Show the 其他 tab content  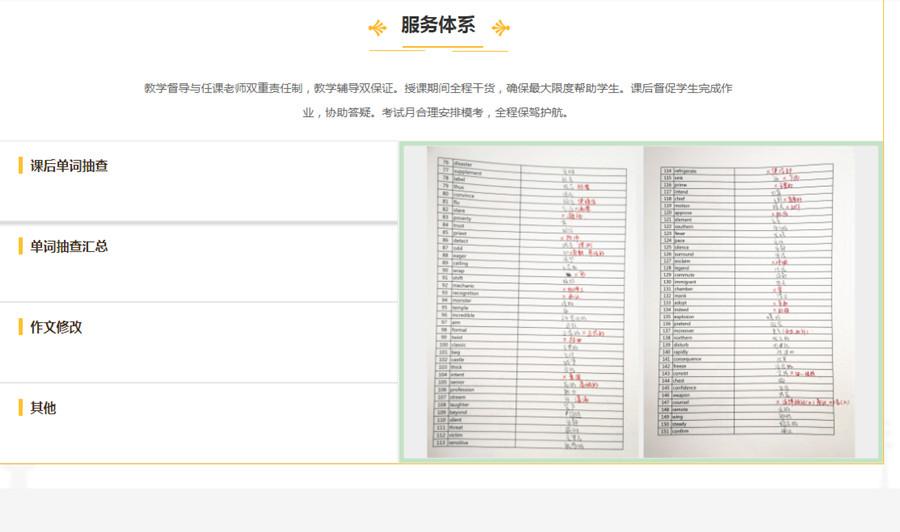tap(43, 408)
